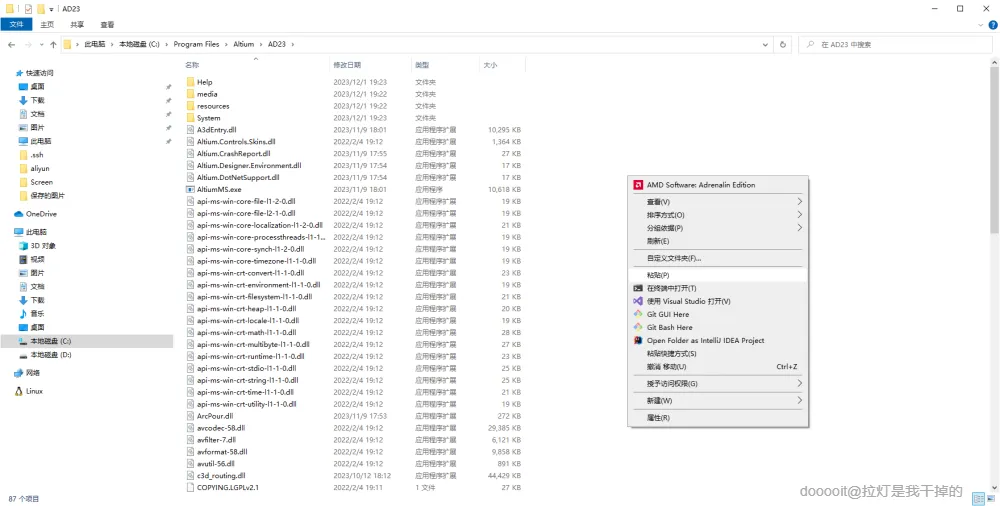
Task: Click Altium in the breadcrumb path
Action: coord(244,45)
